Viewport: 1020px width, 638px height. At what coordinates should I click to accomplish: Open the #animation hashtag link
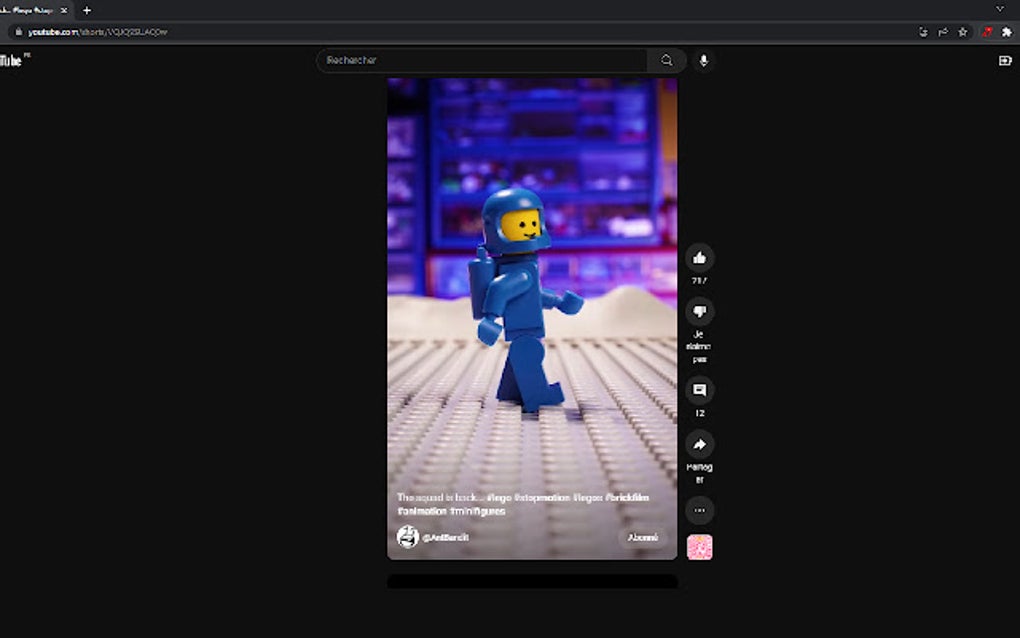[422, 511]
